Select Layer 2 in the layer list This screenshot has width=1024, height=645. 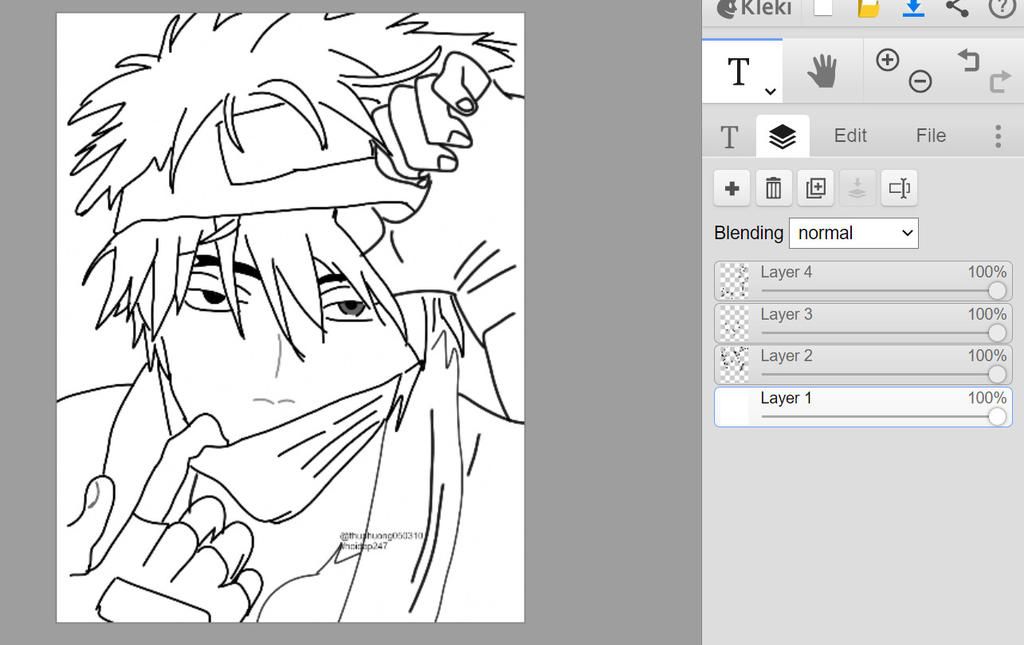(x=863, y=365)
